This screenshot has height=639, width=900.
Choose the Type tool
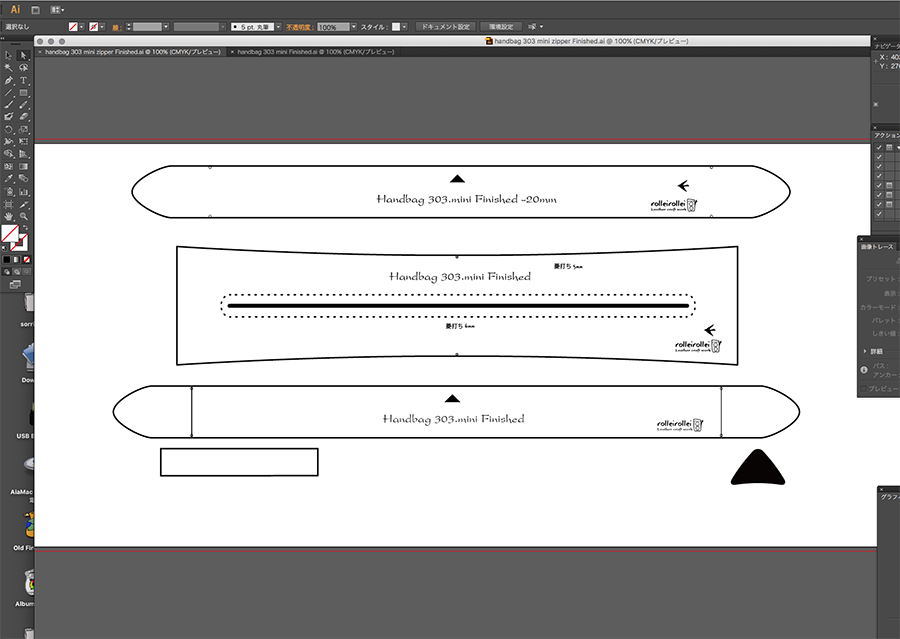tap(23, 80)
